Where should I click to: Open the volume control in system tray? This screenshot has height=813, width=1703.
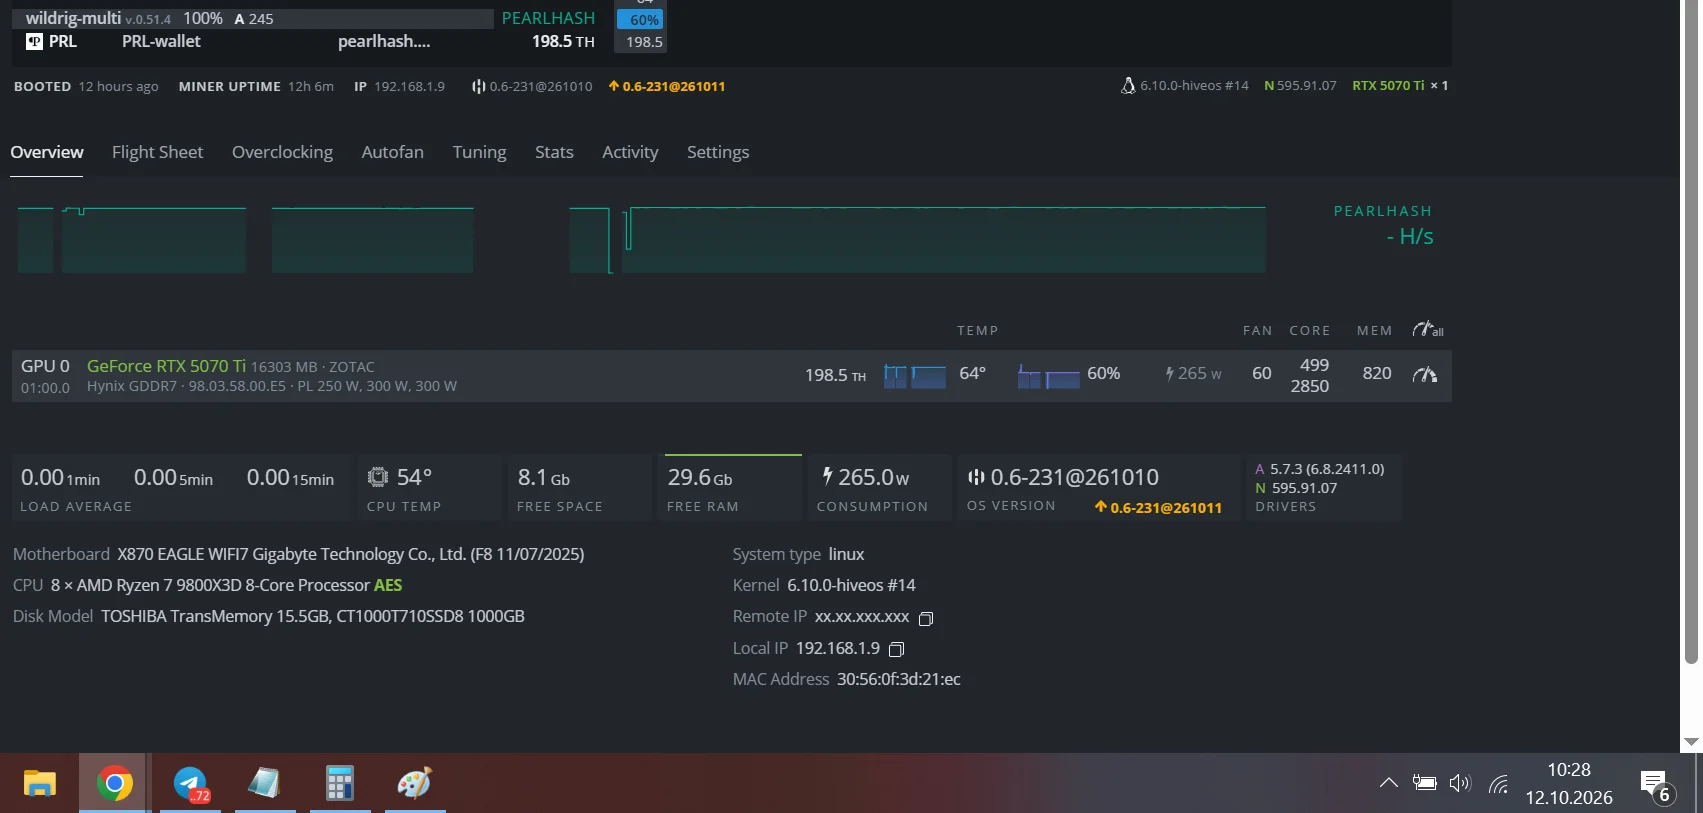1460,783
